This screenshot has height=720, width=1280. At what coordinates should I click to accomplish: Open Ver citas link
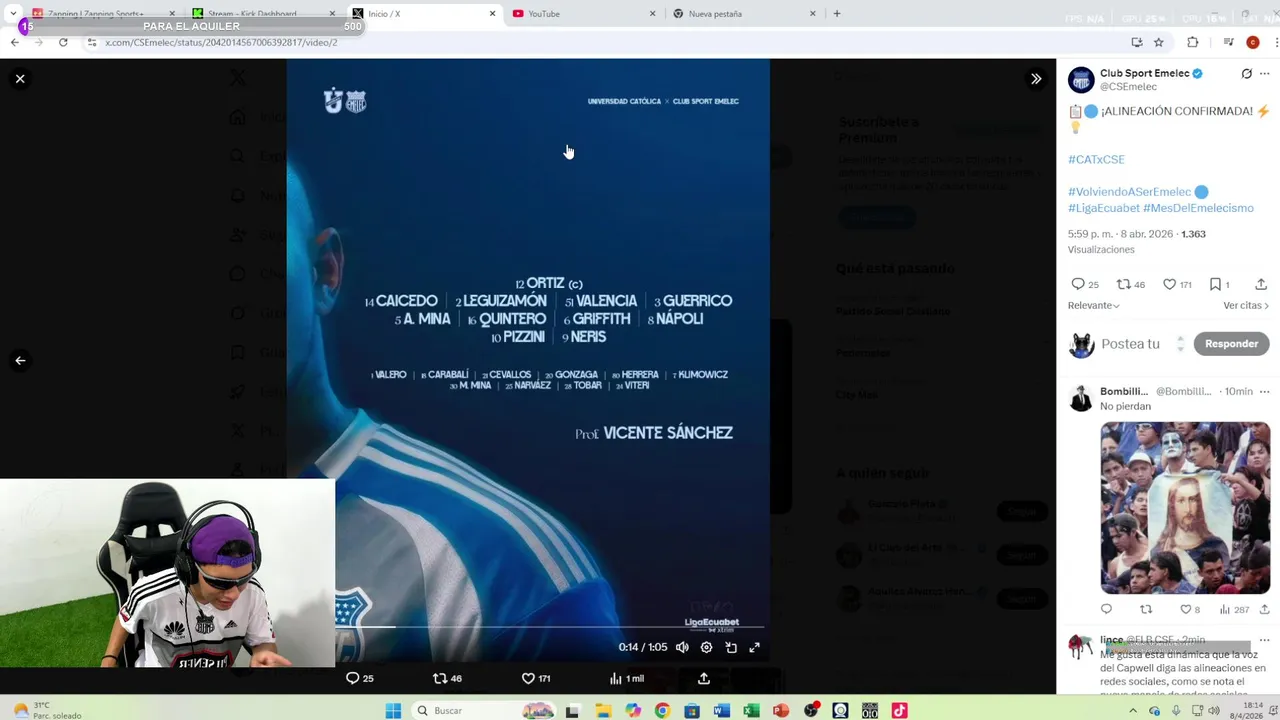click(x=1246, y=305)
